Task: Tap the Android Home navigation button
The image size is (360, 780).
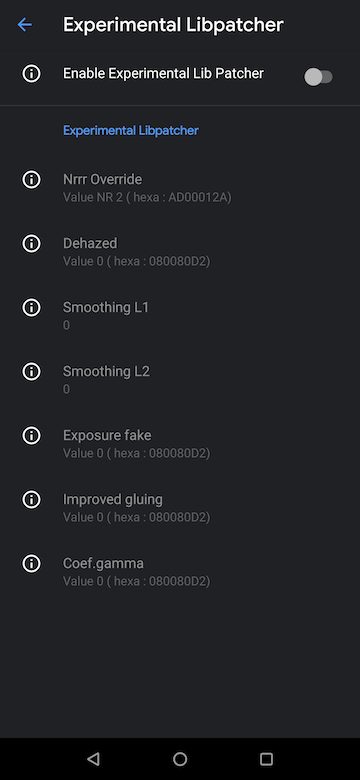Action: click(180, 759)
